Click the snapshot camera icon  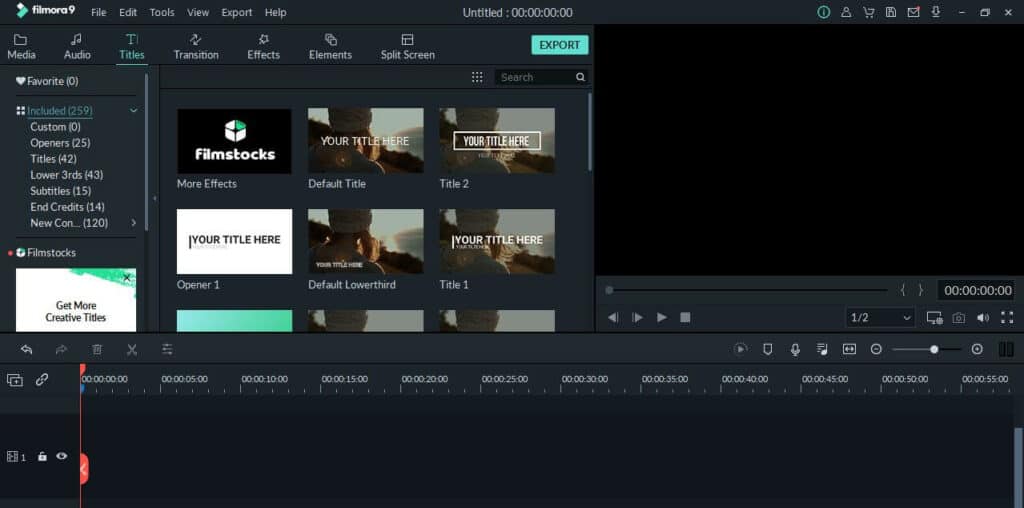tap(959, 317)
